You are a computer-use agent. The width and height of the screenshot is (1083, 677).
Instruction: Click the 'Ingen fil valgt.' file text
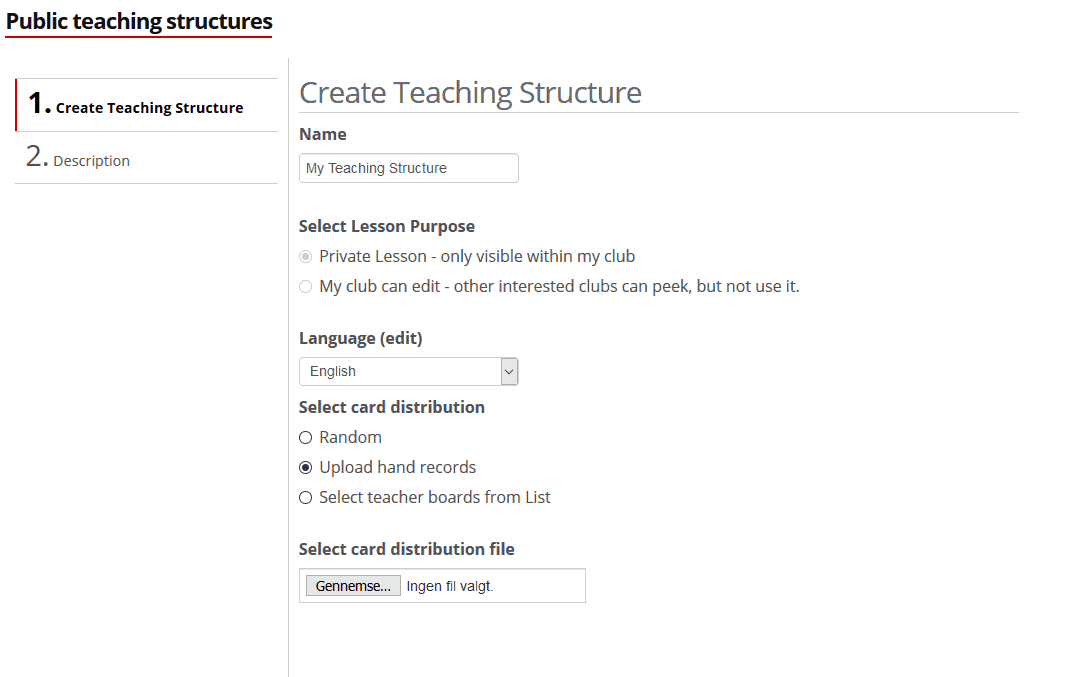click(450, 586)
